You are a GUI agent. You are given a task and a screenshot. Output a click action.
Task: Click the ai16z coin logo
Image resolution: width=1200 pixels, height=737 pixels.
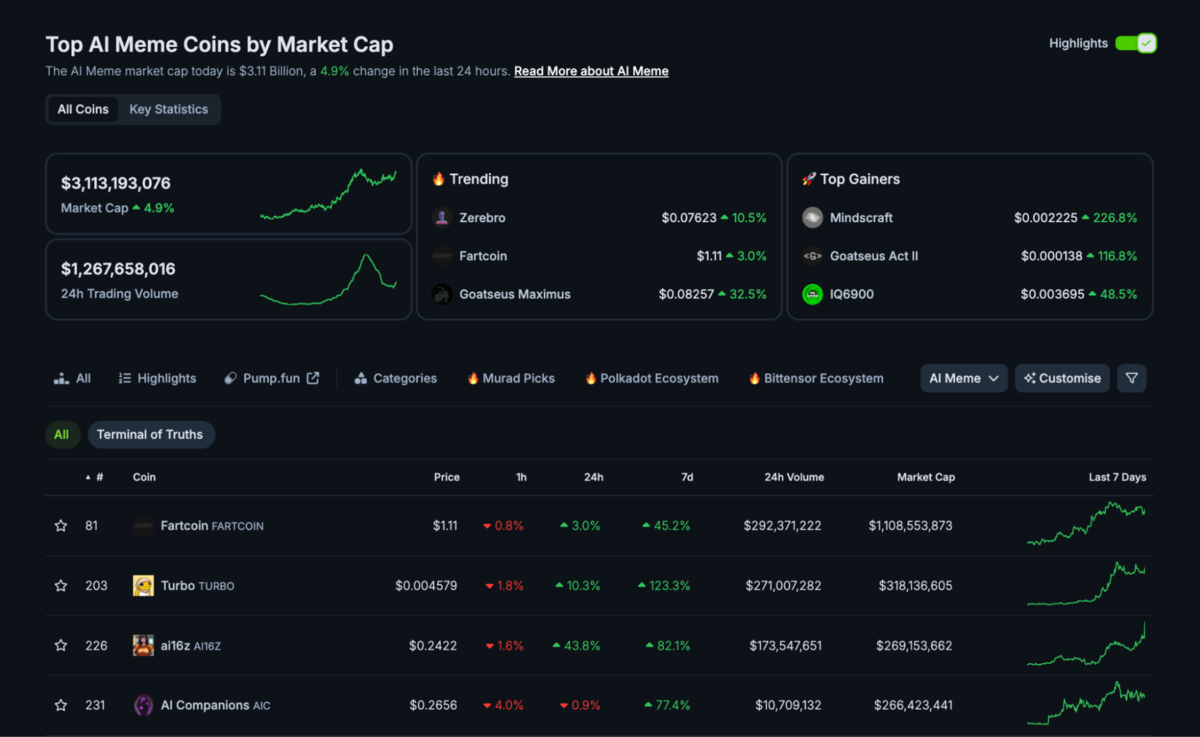pos(143,645)
